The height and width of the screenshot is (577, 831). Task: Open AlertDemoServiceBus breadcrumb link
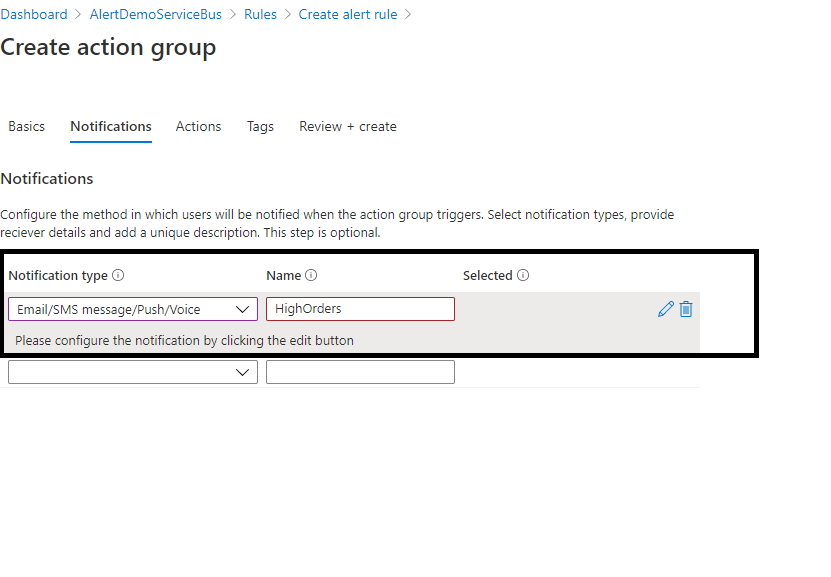tap(156, 14)
